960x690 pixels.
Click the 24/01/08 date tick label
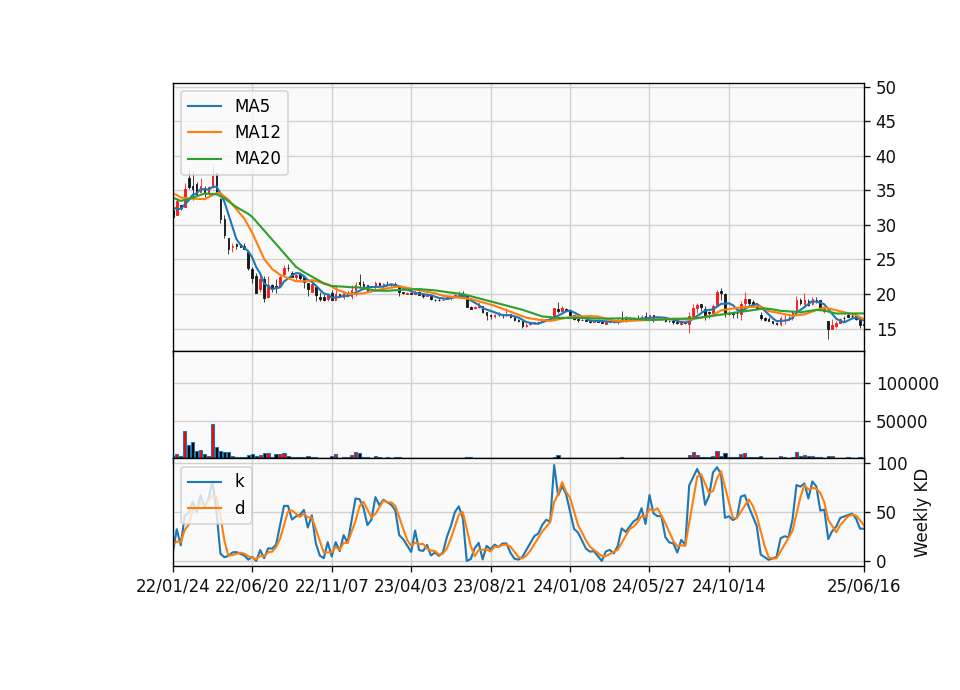[570, 586]
